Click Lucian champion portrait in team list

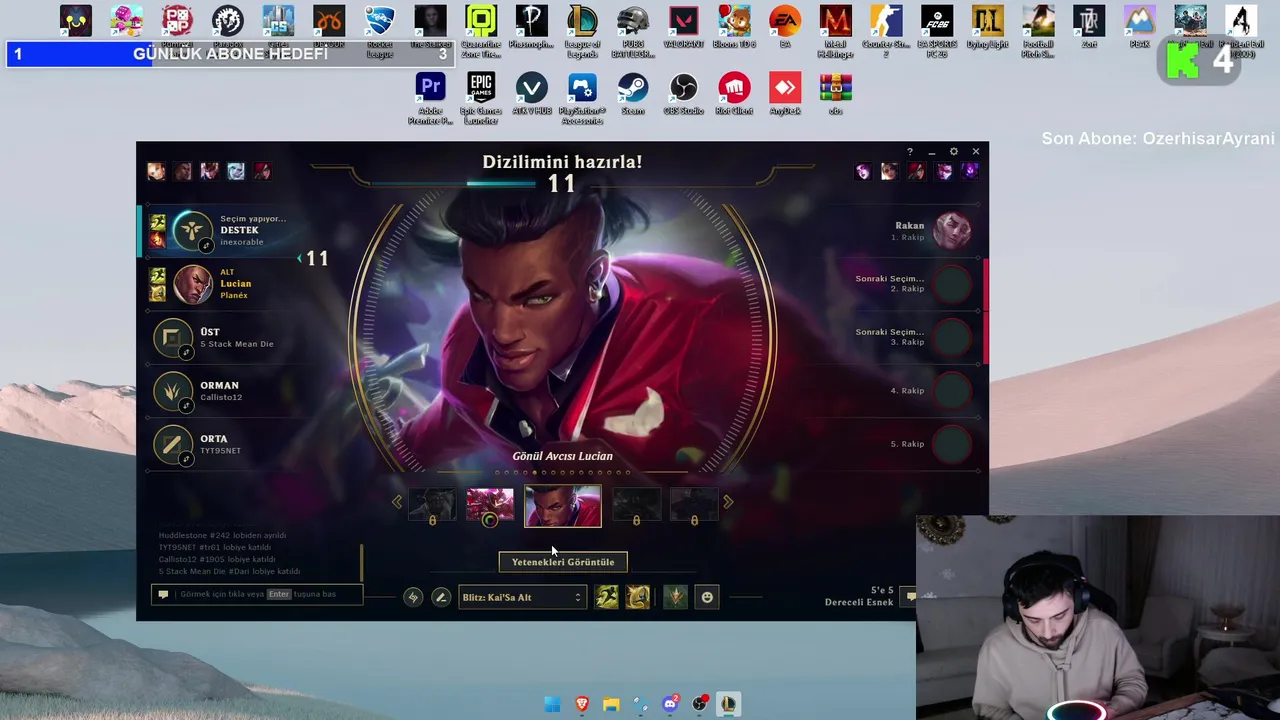coord(192,284)
